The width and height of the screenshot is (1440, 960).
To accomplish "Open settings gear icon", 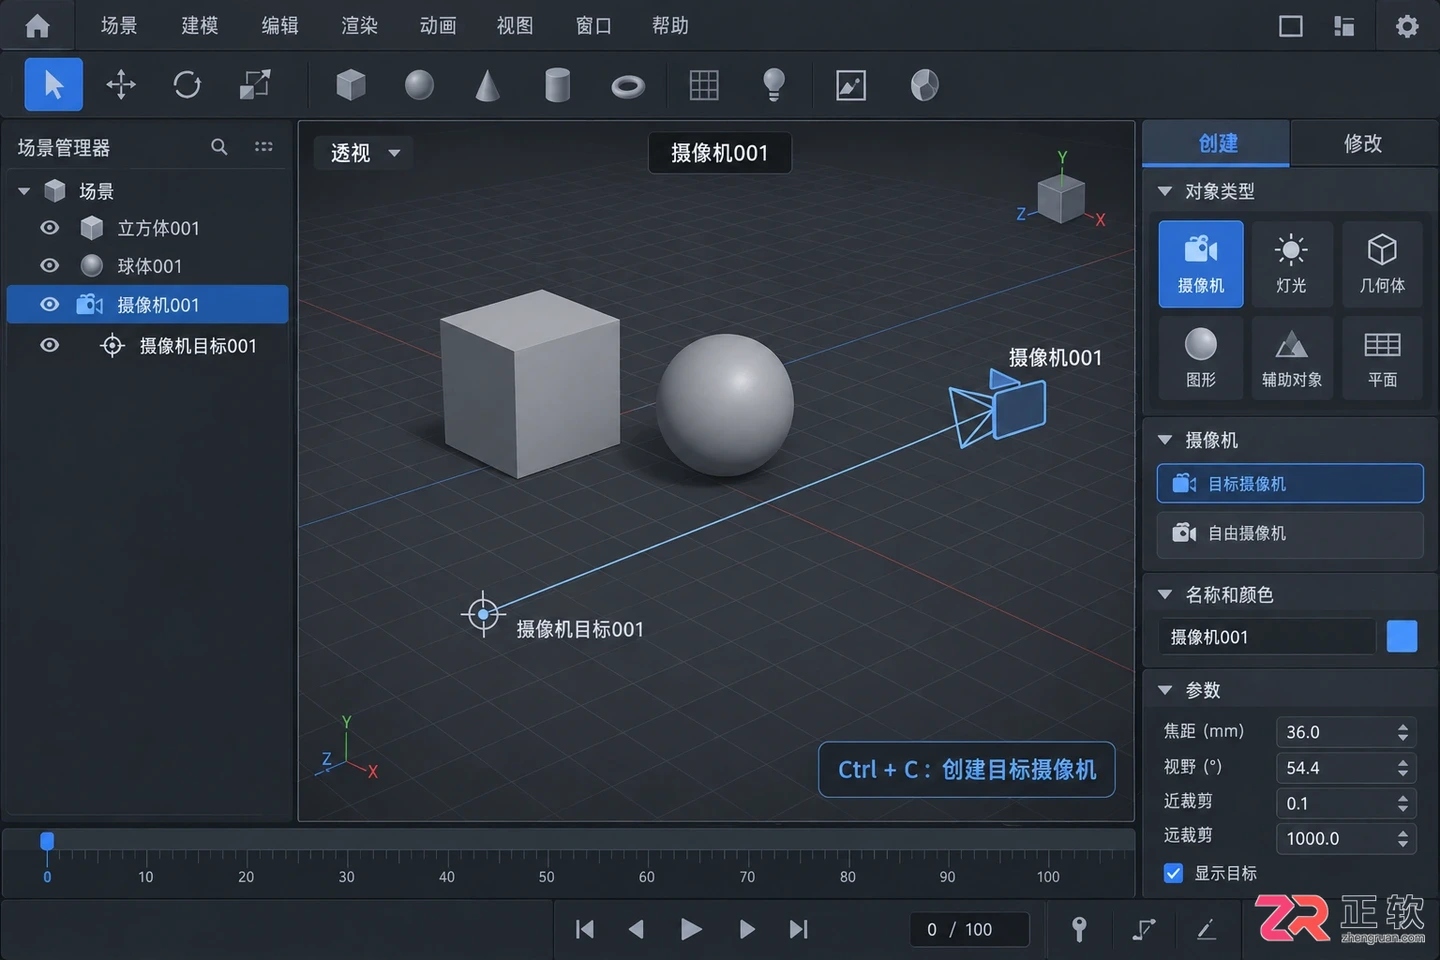I will tap(1407, 26).
